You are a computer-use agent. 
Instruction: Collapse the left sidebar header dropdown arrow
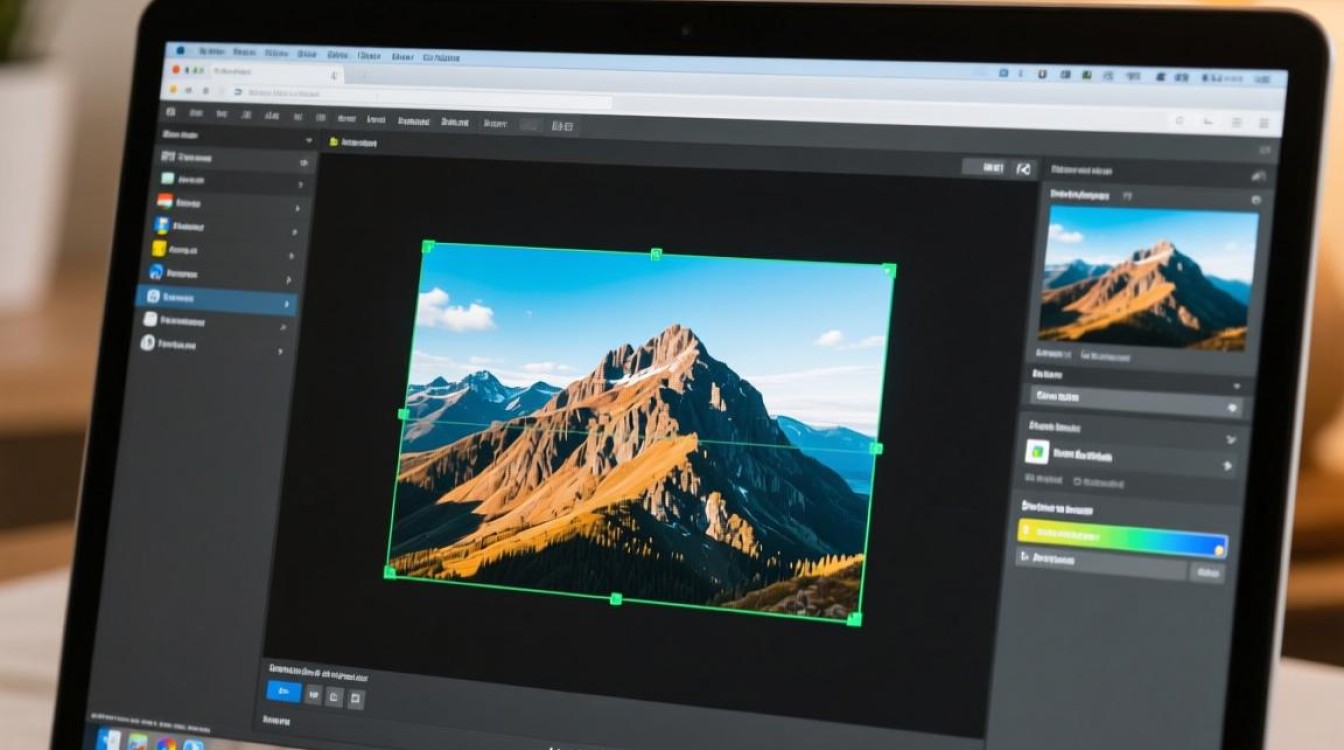tap(308, 141)
